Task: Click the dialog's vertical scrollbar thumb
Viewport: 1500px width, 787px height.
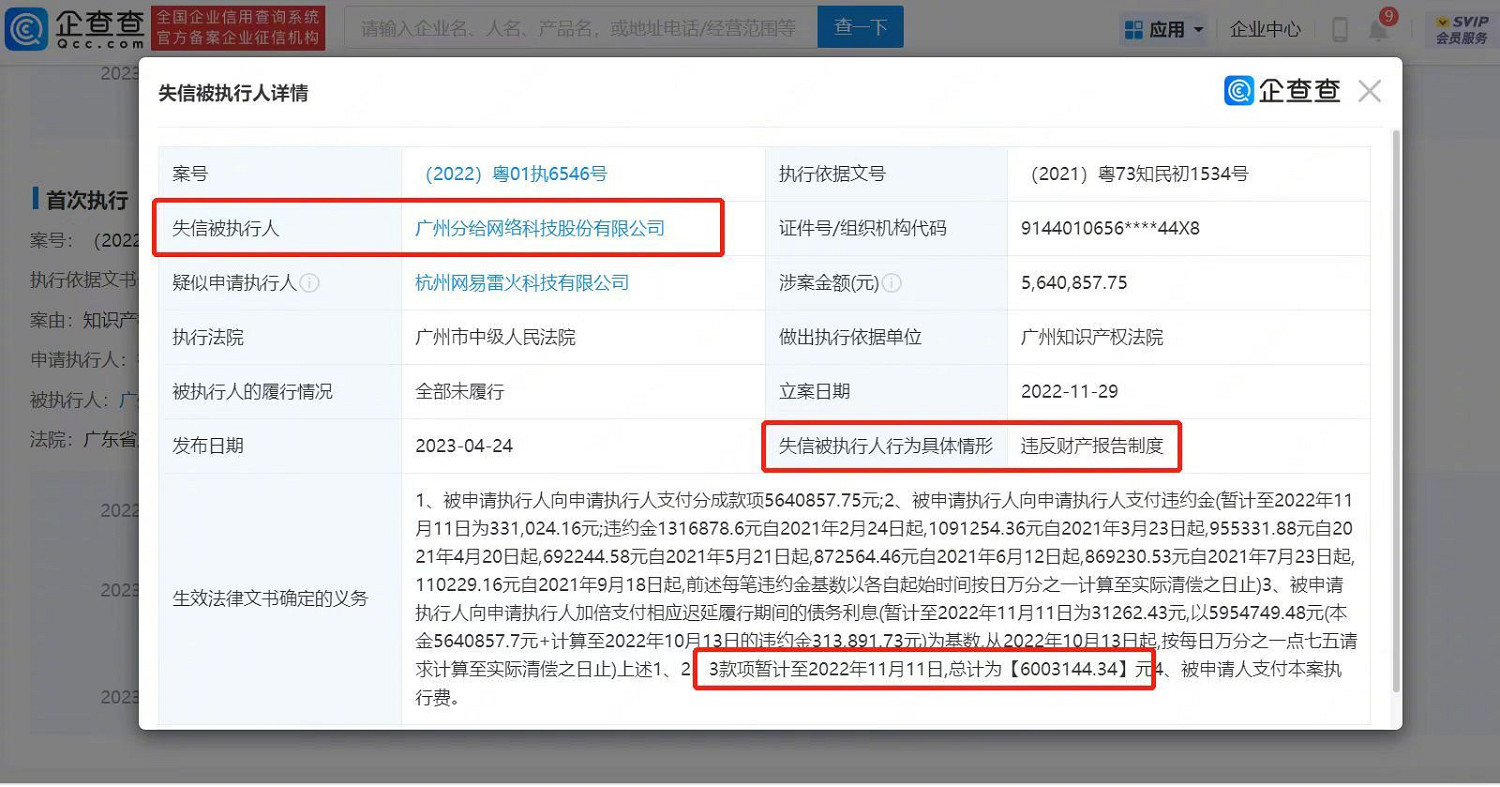Action: click(x=1396, y=400)
